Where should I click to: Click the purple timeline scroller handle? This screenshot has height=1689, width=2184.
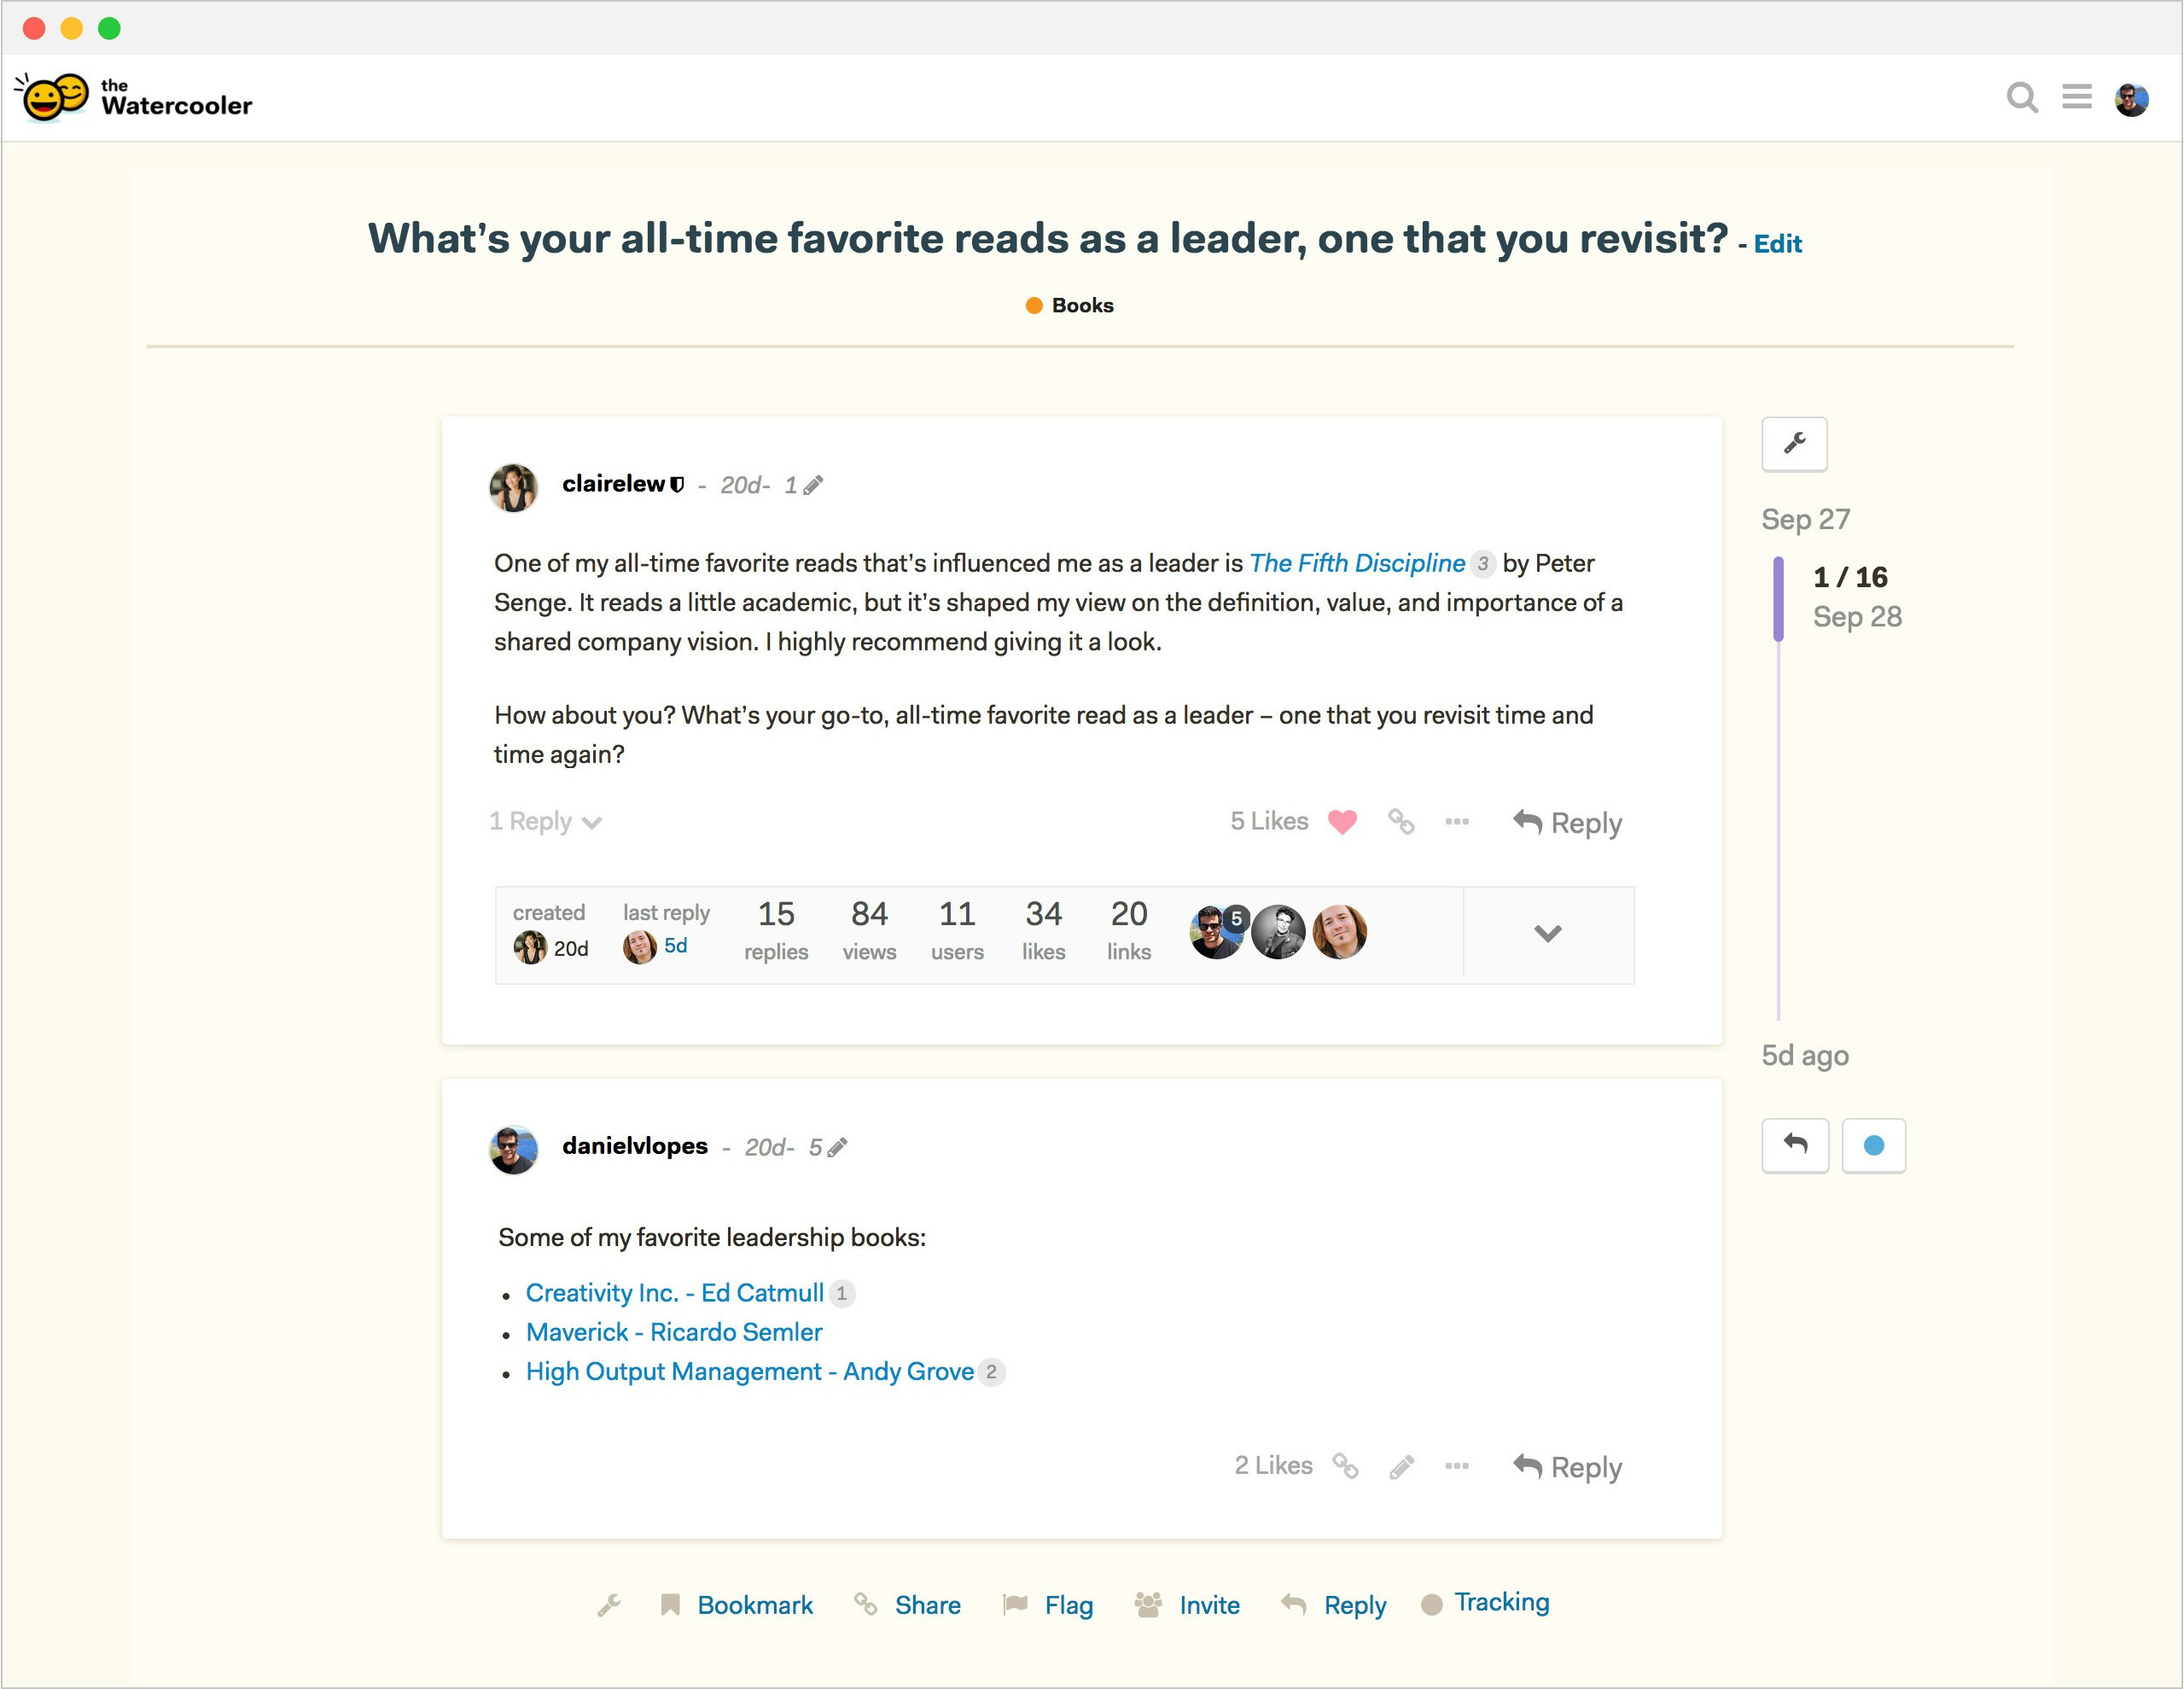(x=1778, y=598)
